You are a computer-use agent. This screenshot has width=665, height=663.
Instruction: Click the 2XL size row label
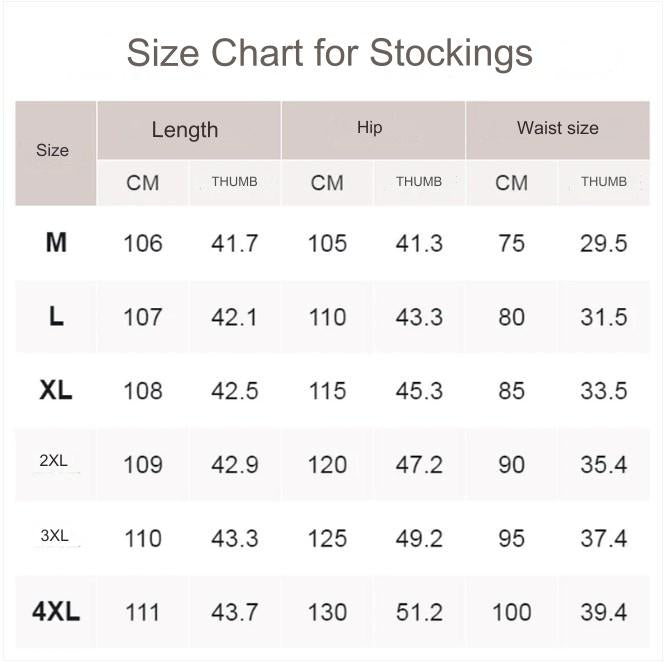click(54, 462)
